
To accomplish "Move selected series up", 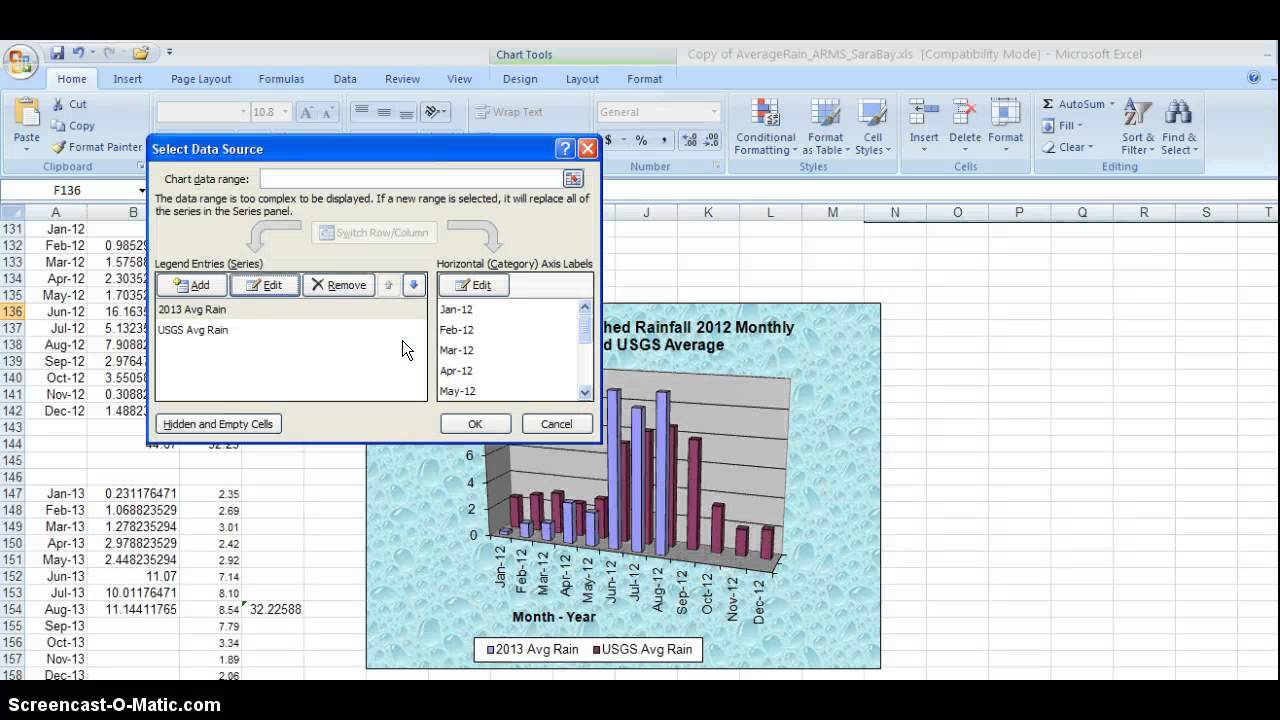I will point(389,285).
